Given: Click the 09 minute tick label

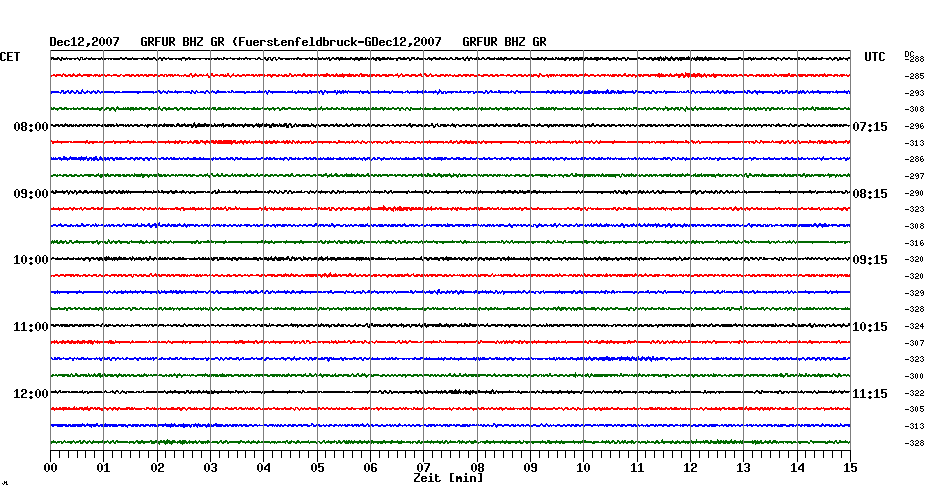Looking at the screenshot, I should [x=530, y=468].
